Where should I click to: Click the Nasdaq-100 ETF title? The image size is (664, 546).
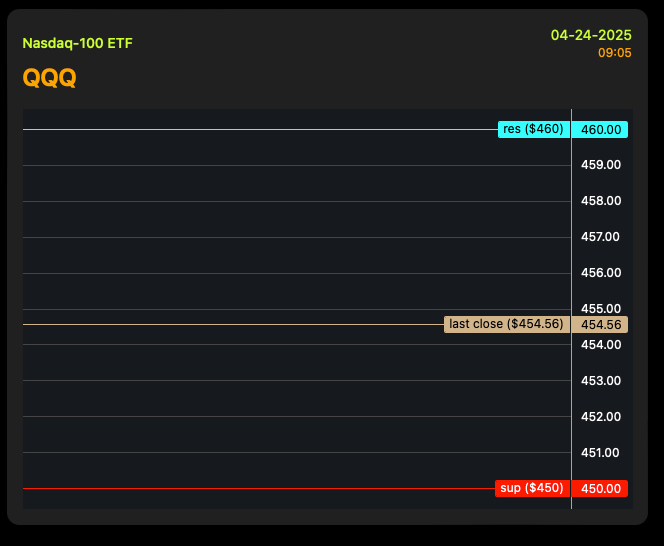pos(77,43)
